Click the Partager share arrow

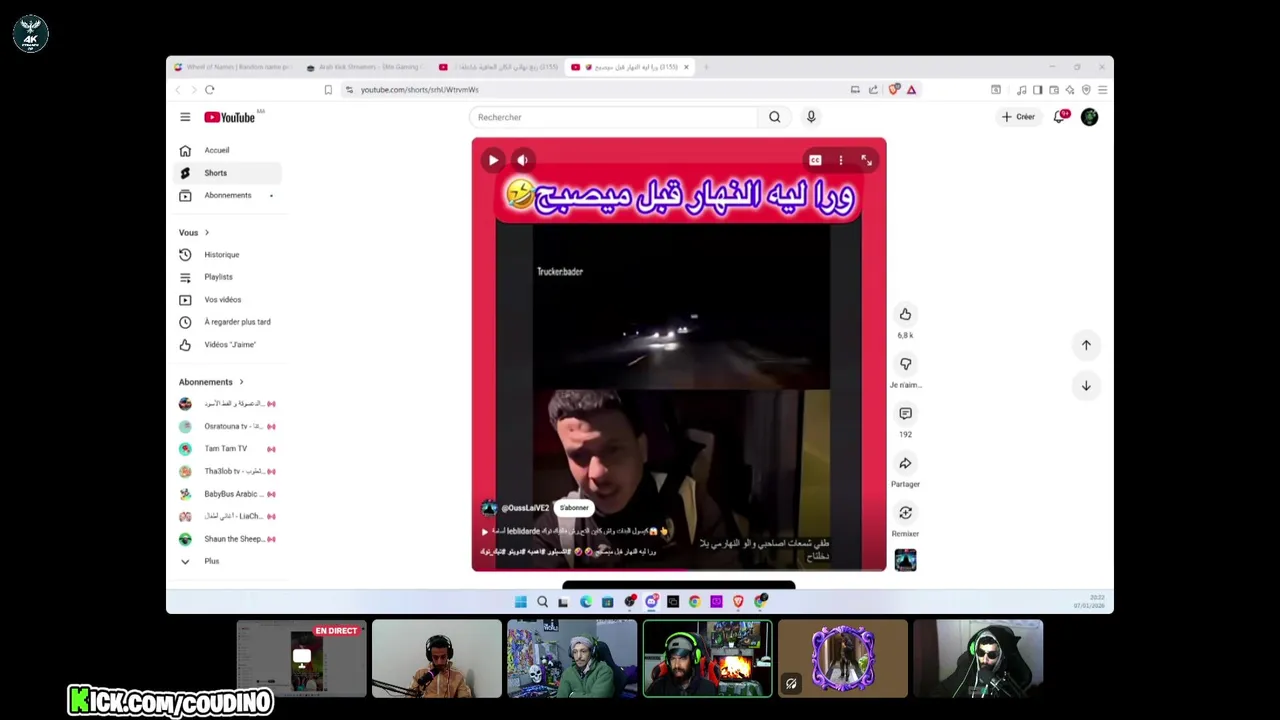[905, 463]
